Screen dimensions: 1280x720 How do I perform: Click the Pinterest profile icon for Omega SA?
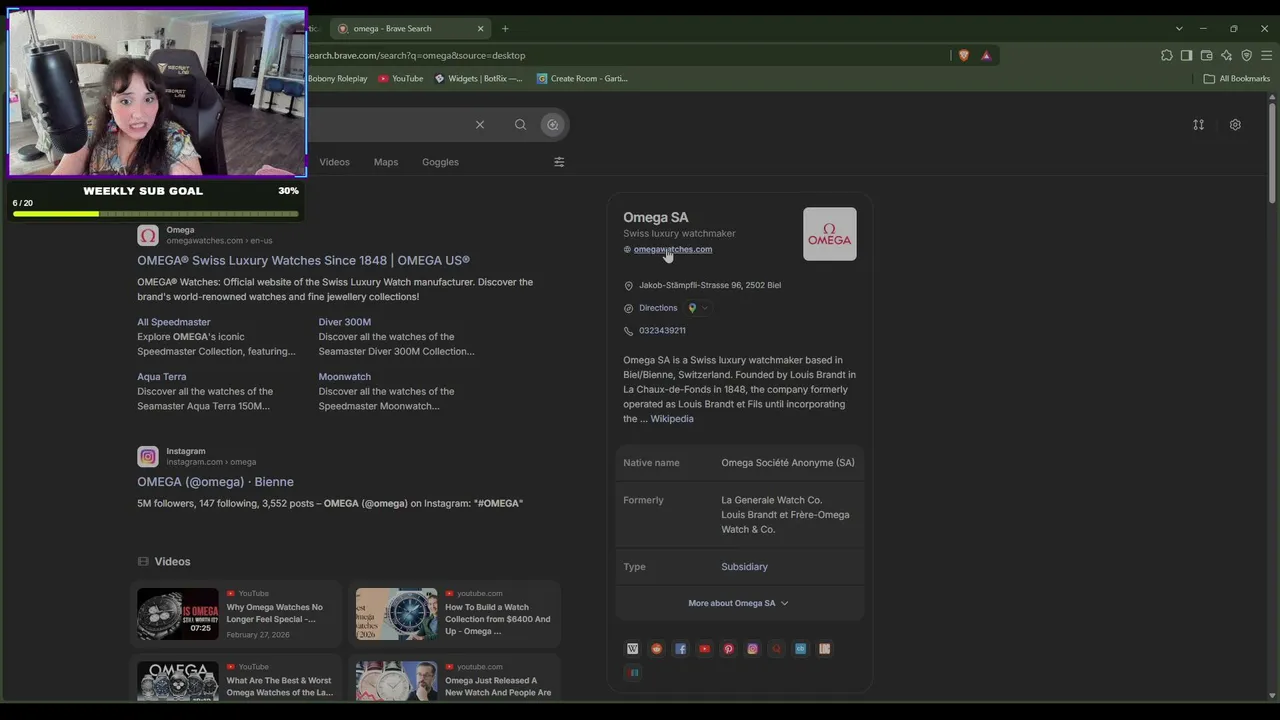click(729, 649)
